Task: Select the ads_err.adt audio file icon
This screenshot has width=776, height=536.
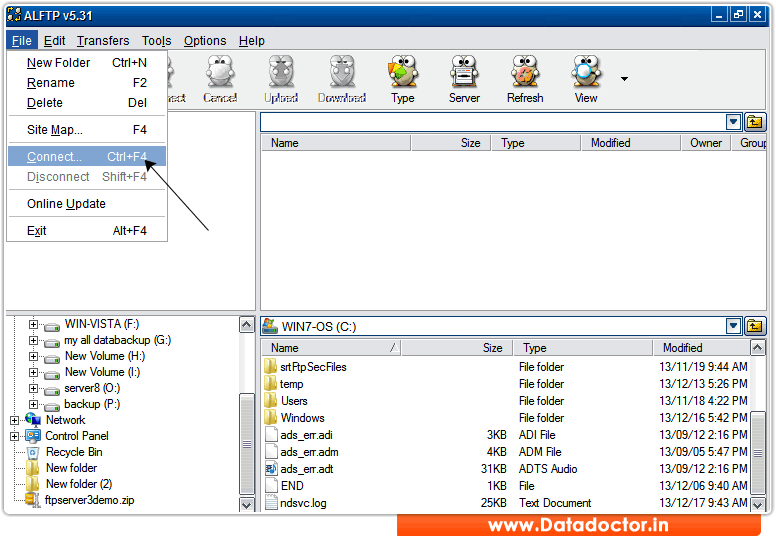Action: pyautogui.click(x=271, y=468)
